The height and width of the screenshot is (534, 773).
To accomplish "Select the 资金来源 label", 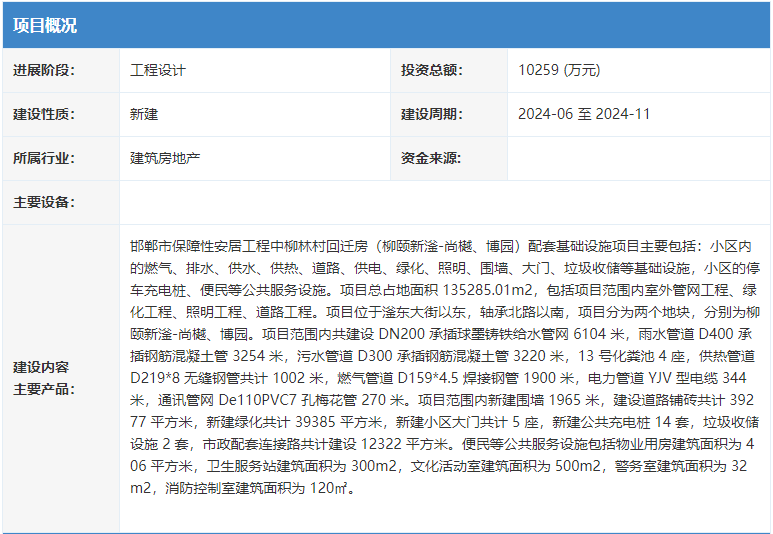I will pos(431,158).
